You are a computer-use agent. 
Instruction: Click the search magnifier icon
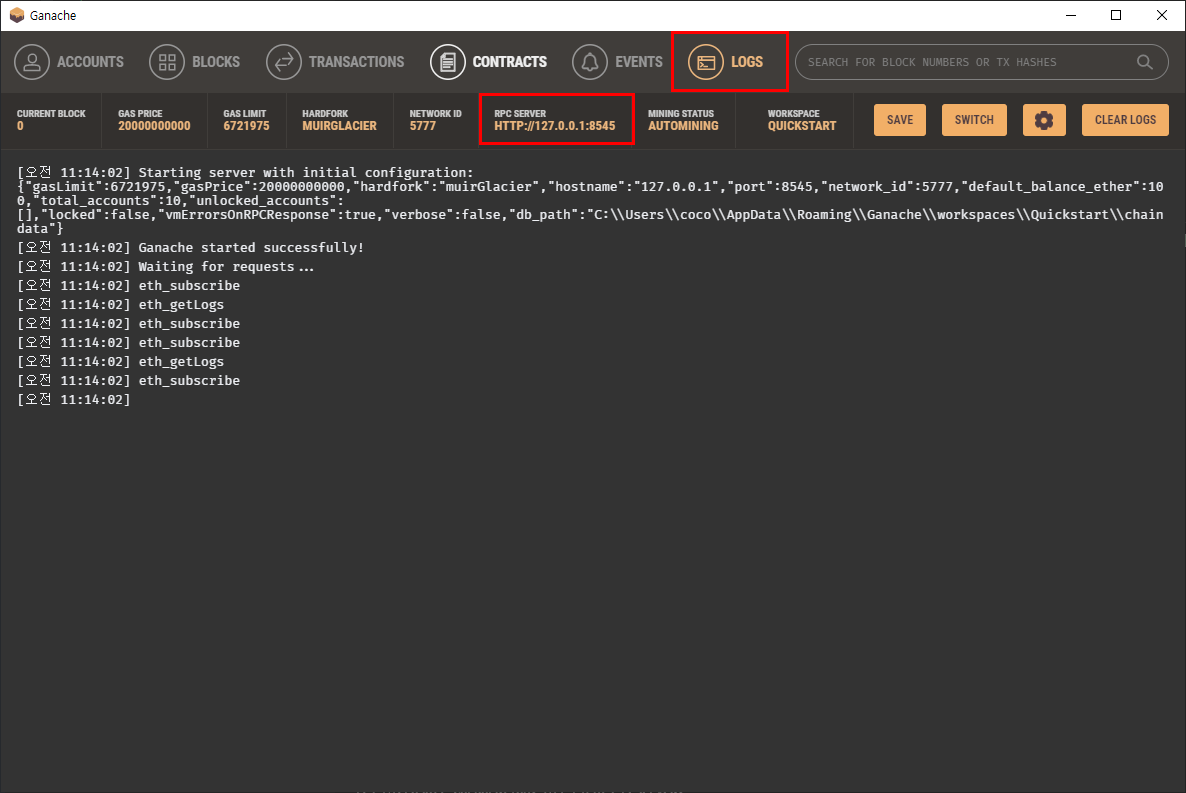pyautogui.click(x=1145, y=62)
